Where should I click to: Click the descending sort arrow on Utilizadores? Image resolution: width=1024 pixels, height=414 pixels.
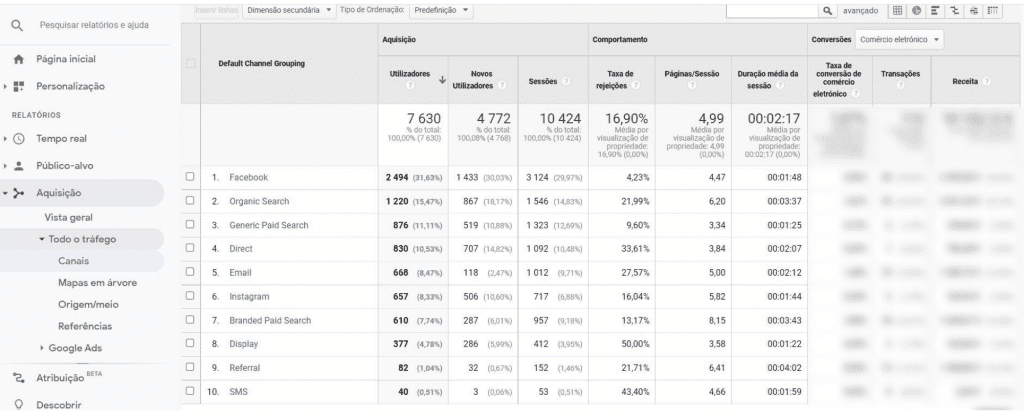[x=442, y=80]
